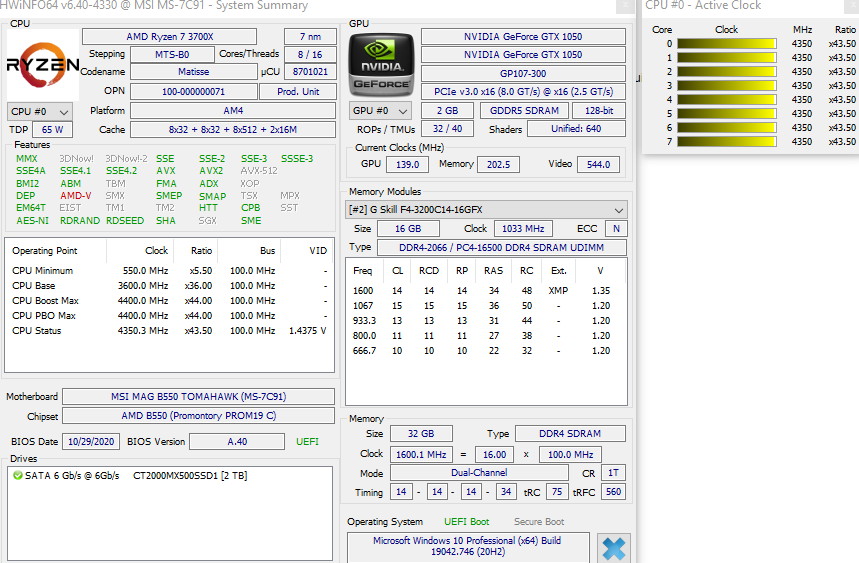Open the GPU #0 selector dropdown
This screenshot has height=563, width=859.
point(381,111)
